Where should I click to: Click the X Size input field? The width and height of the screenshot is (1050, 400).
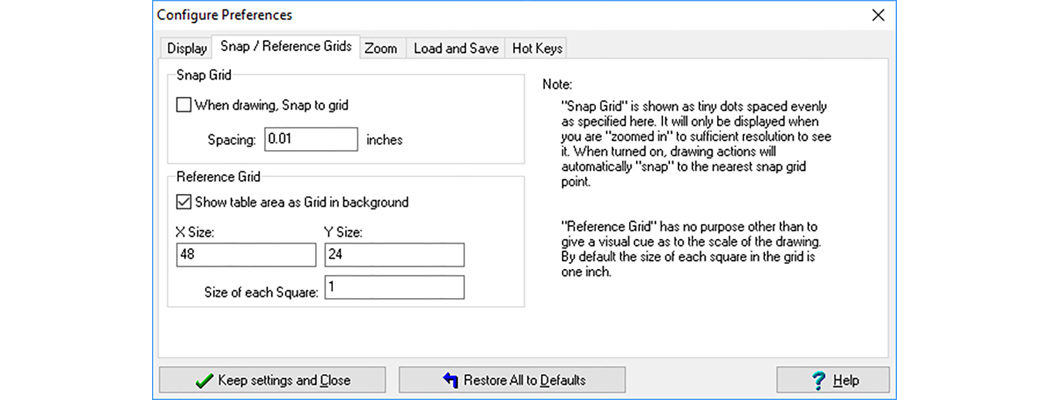coord(245,255)
